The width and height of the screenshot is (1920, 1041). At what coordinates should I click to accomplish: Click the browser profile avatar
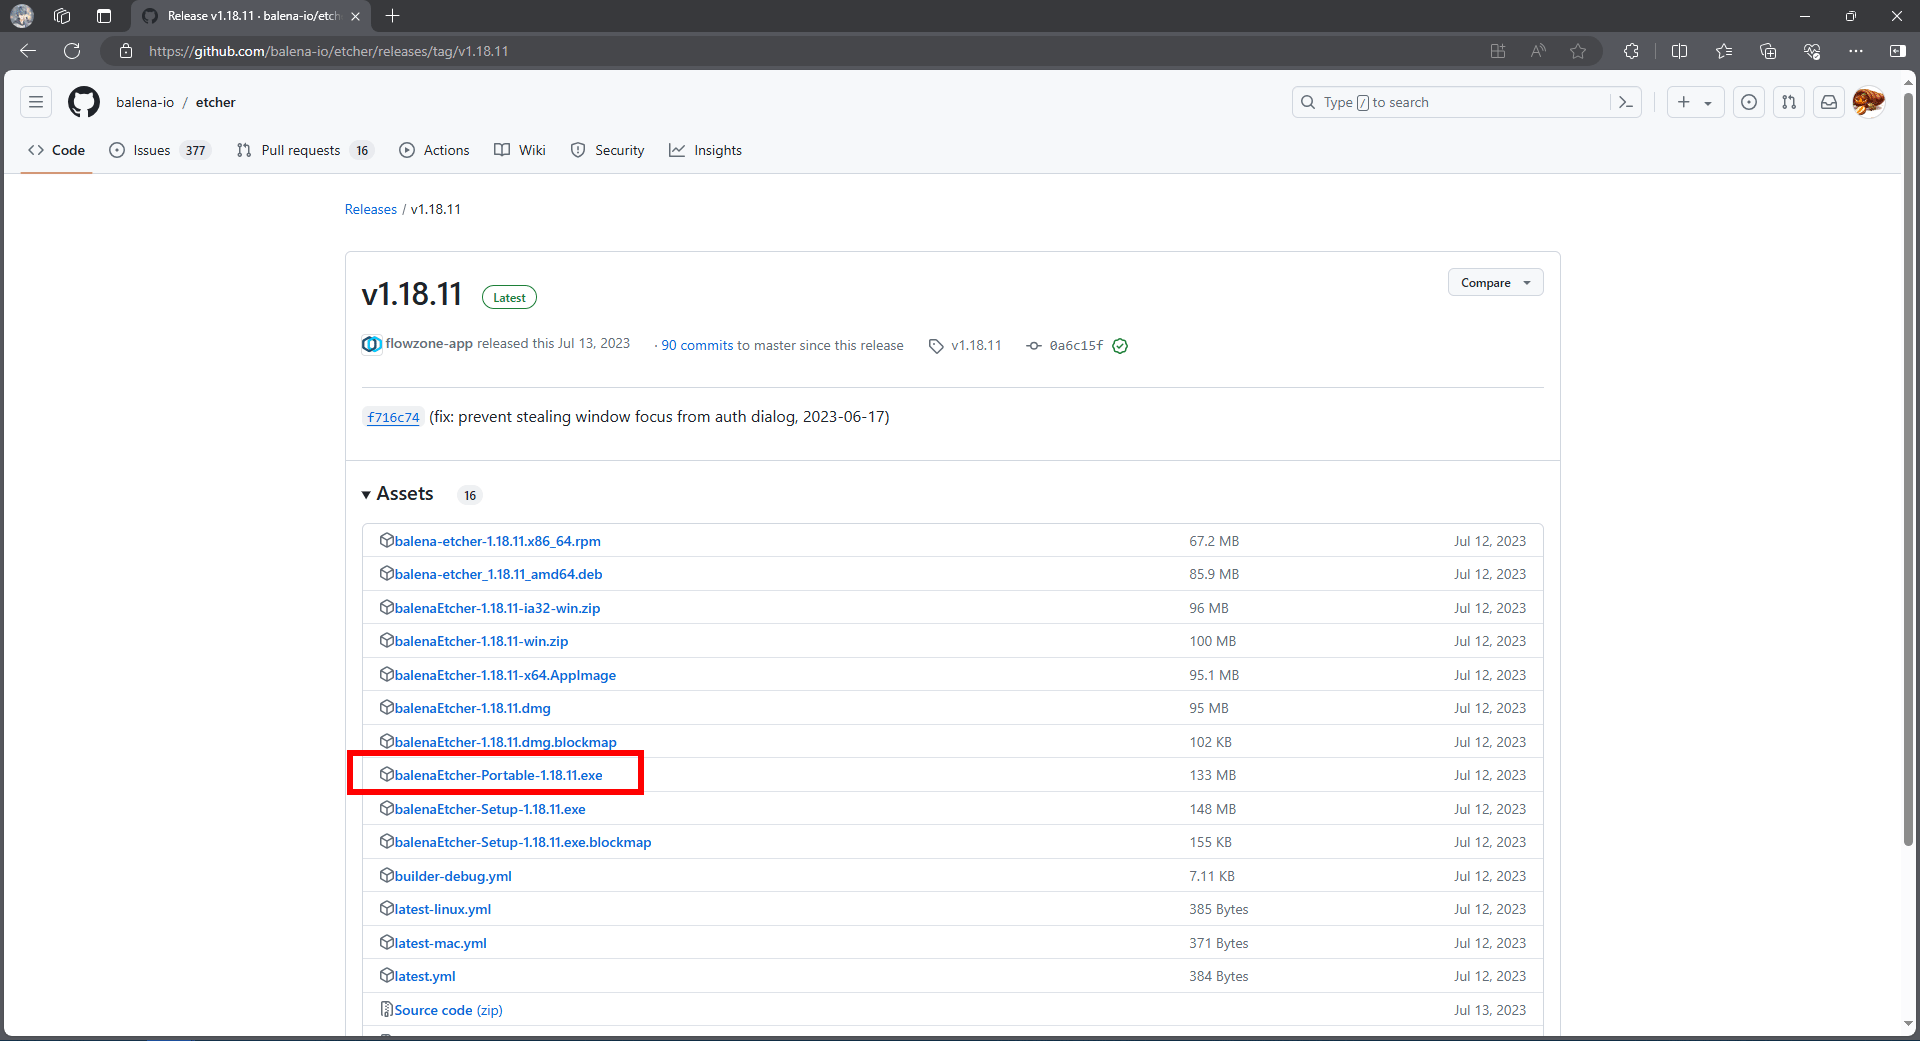coord(22,16)
